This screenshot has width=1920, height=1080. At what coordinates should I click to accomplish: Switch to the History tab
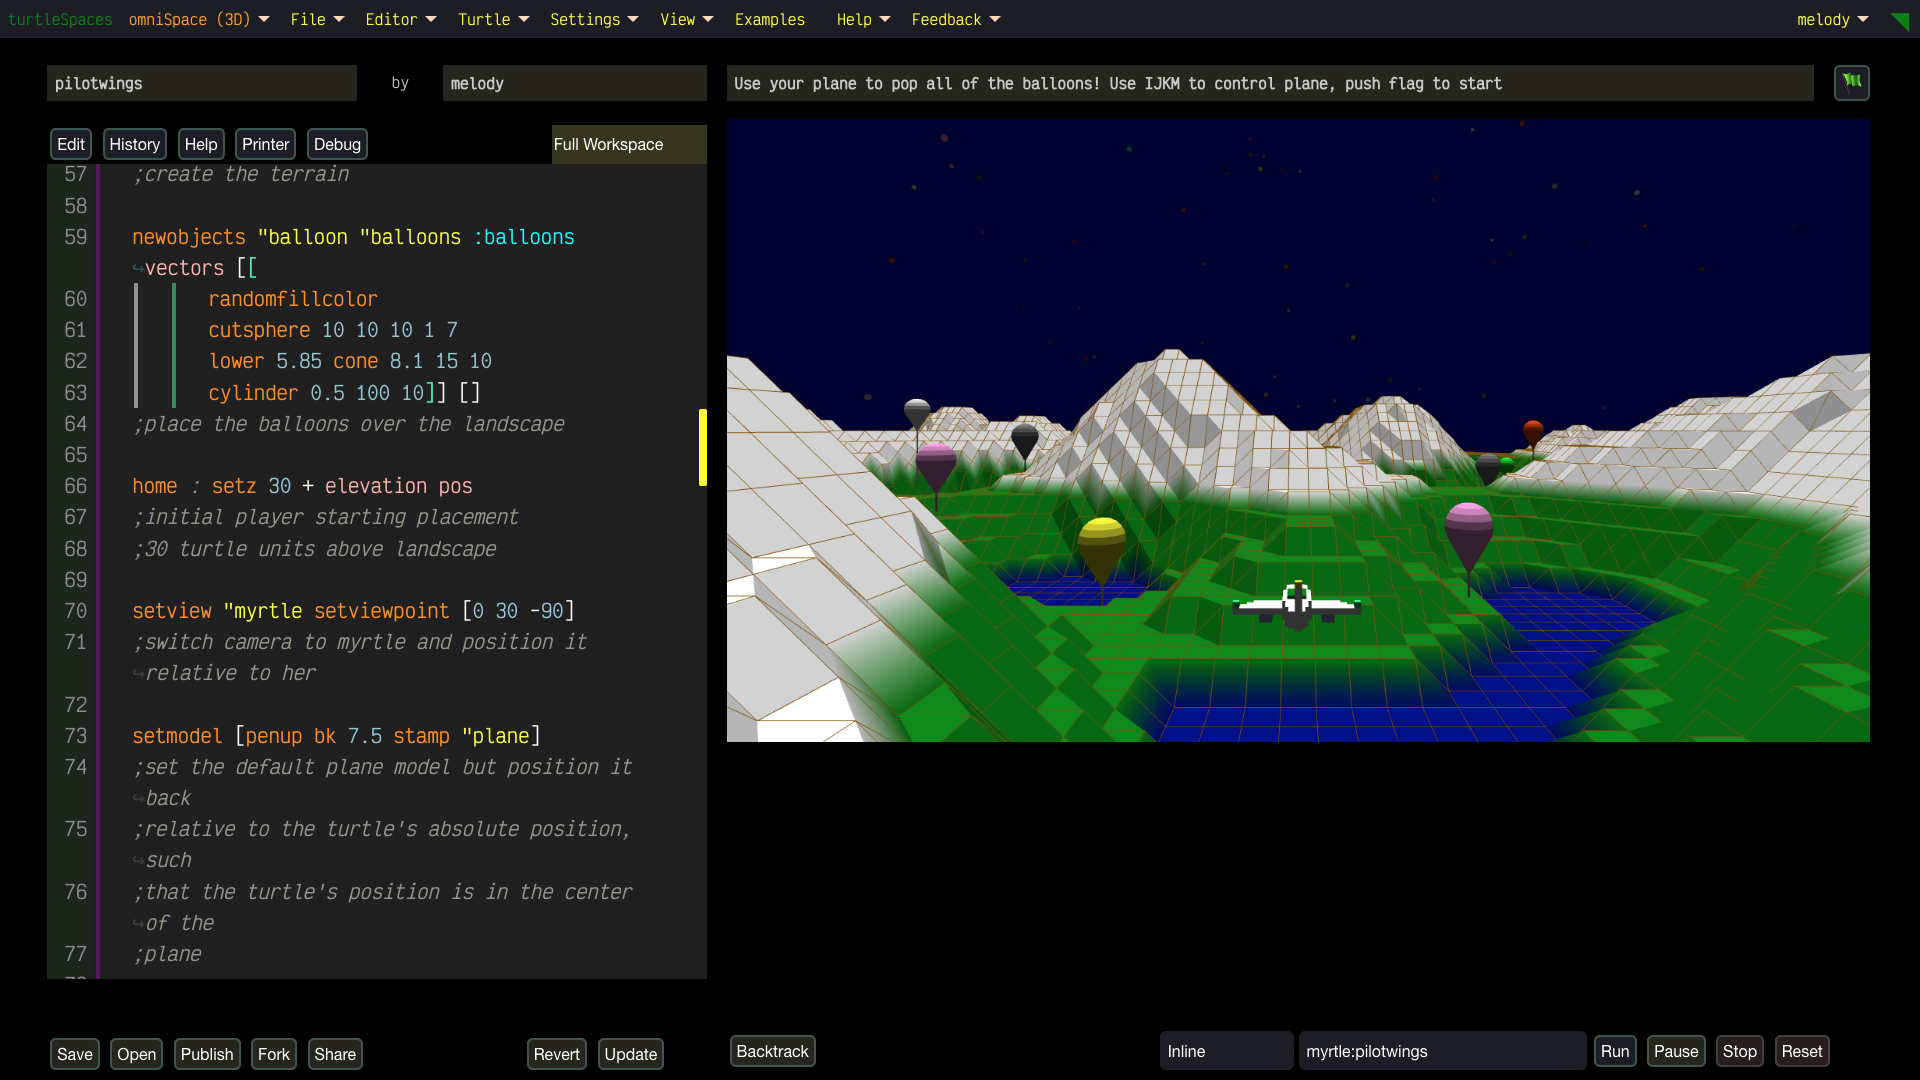tap(134, 144)
